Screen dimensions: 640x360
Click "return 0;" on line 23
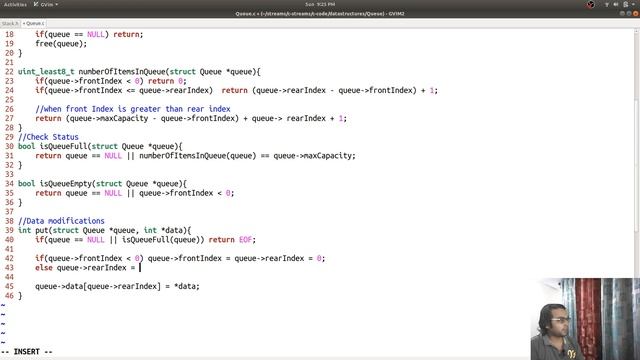pyautogui.click(x=167, y=81)
